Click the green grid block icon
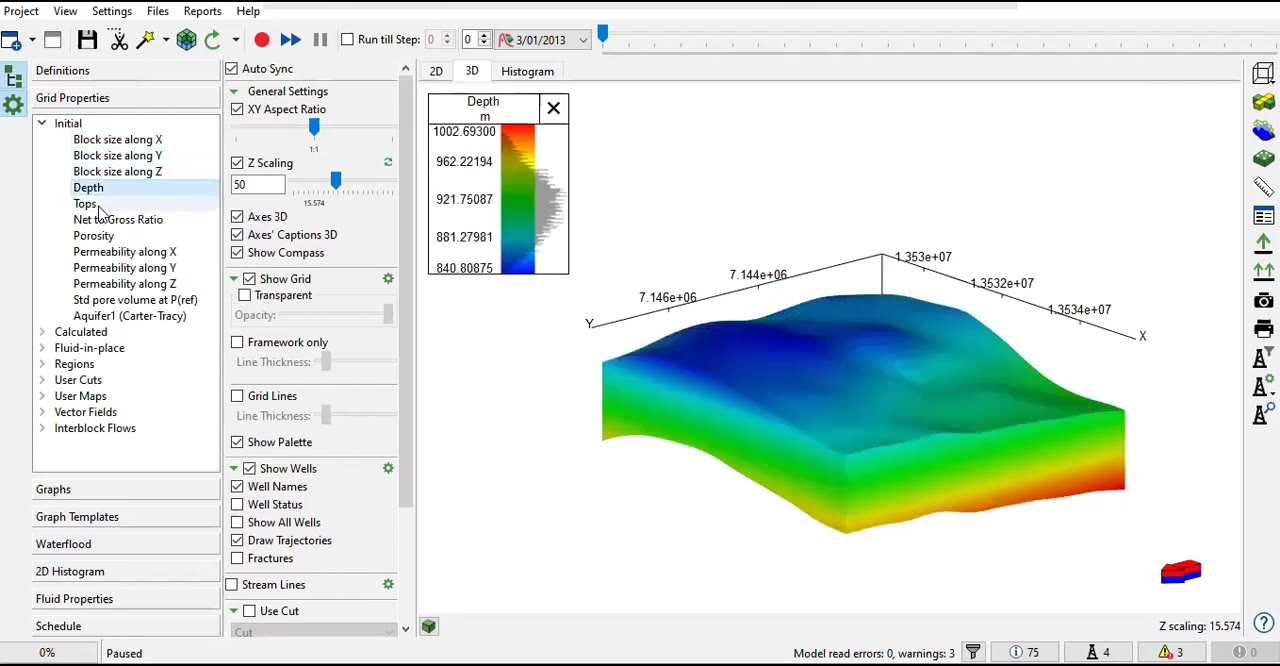 (1263, 158)
